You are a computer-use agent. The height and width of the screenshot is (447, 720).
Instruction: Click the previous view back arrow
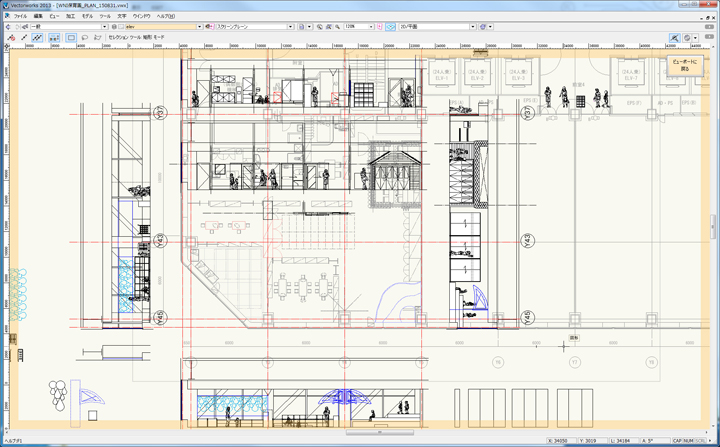(x=8, y=27)
